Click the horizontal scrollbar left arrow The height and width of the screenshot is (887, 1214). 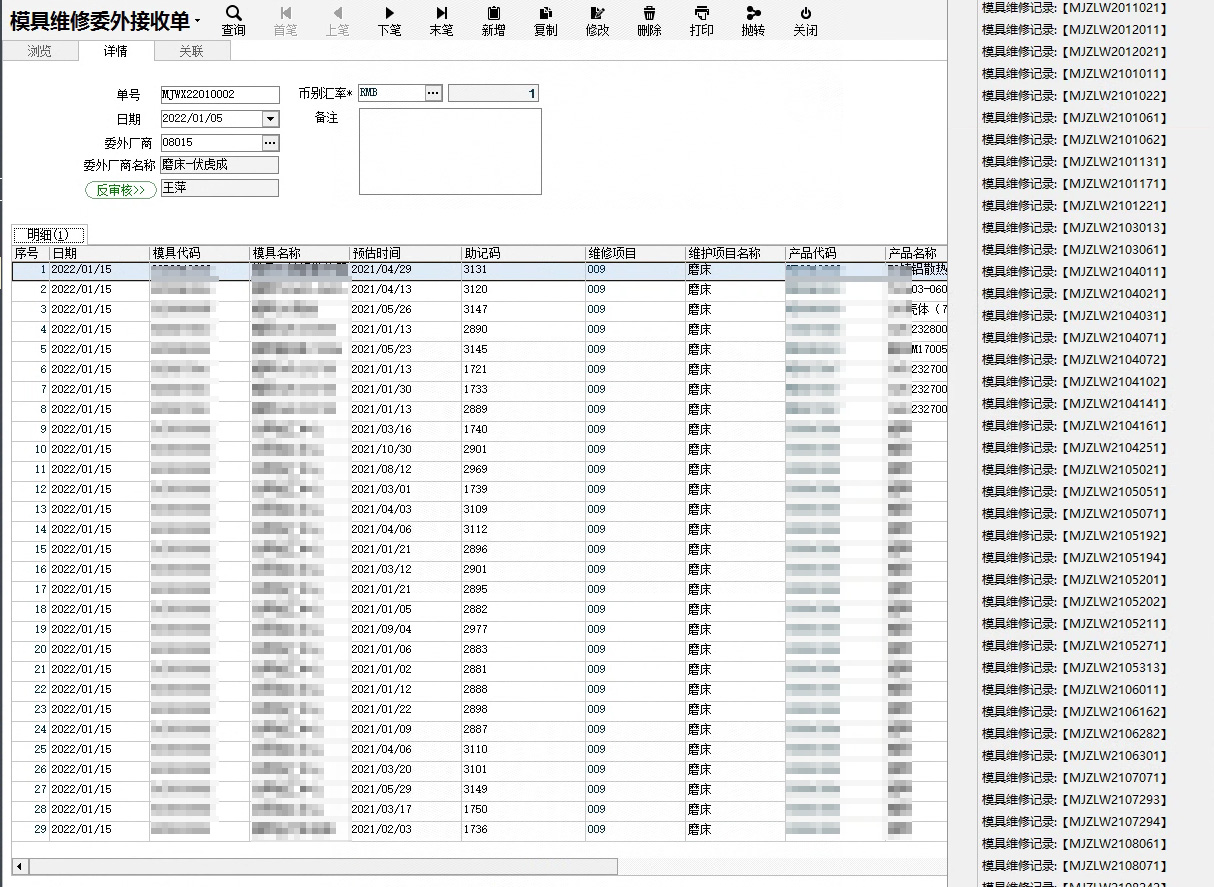click(18, 866)
